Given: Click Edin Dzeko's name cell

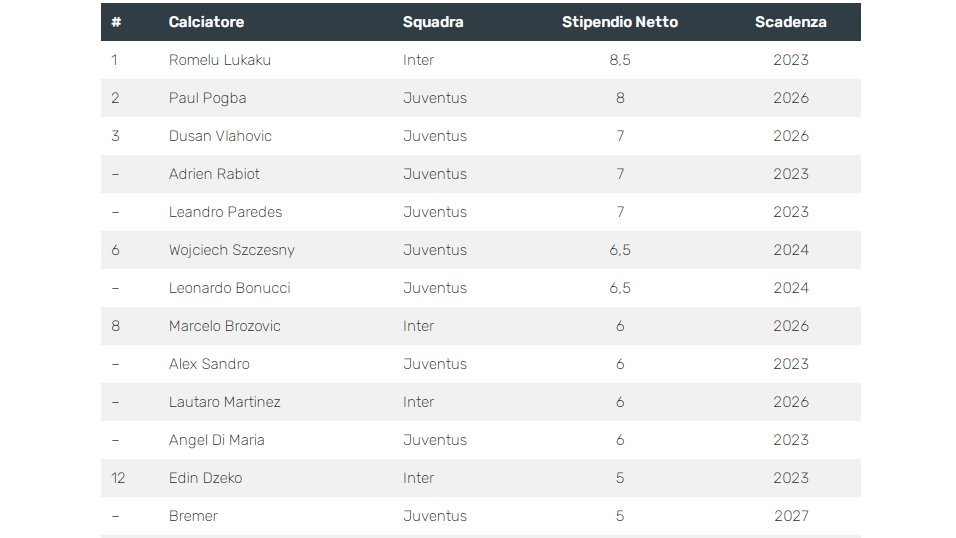Looking at the screenshot, I should click(x=205, y=478).
